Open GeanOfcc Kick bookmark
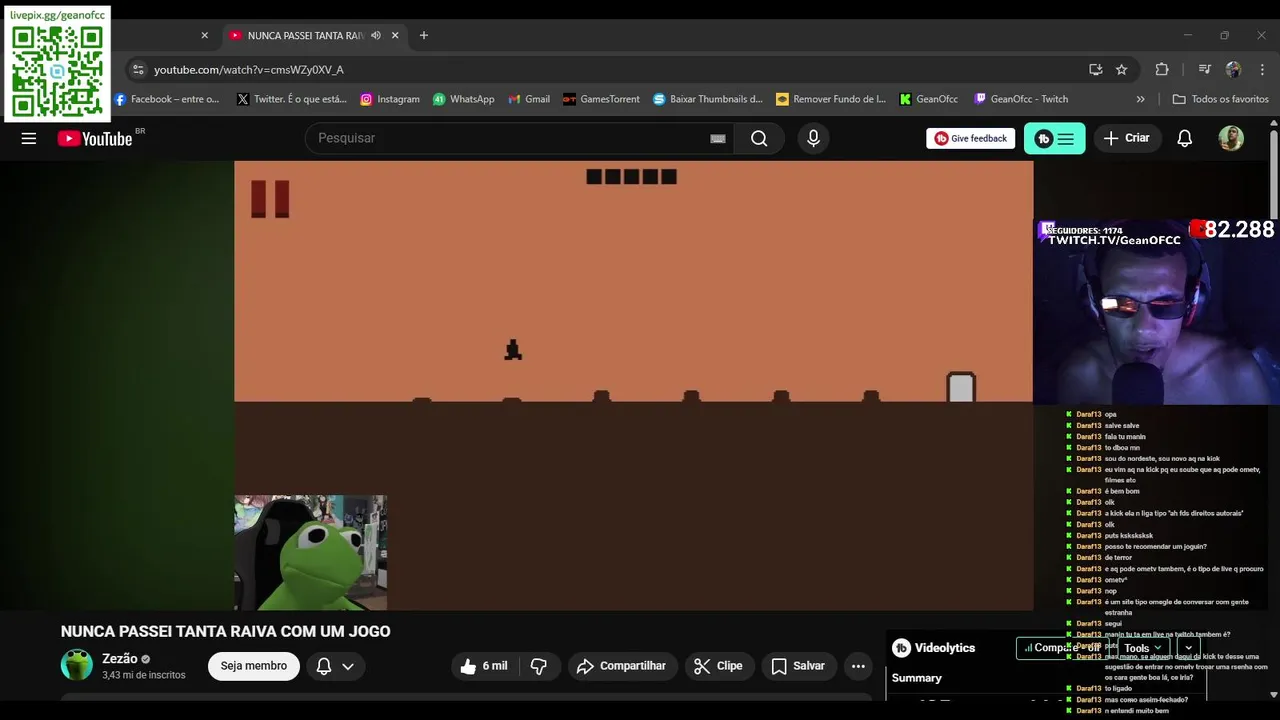 pyautogui.click(x=929, y=99)
